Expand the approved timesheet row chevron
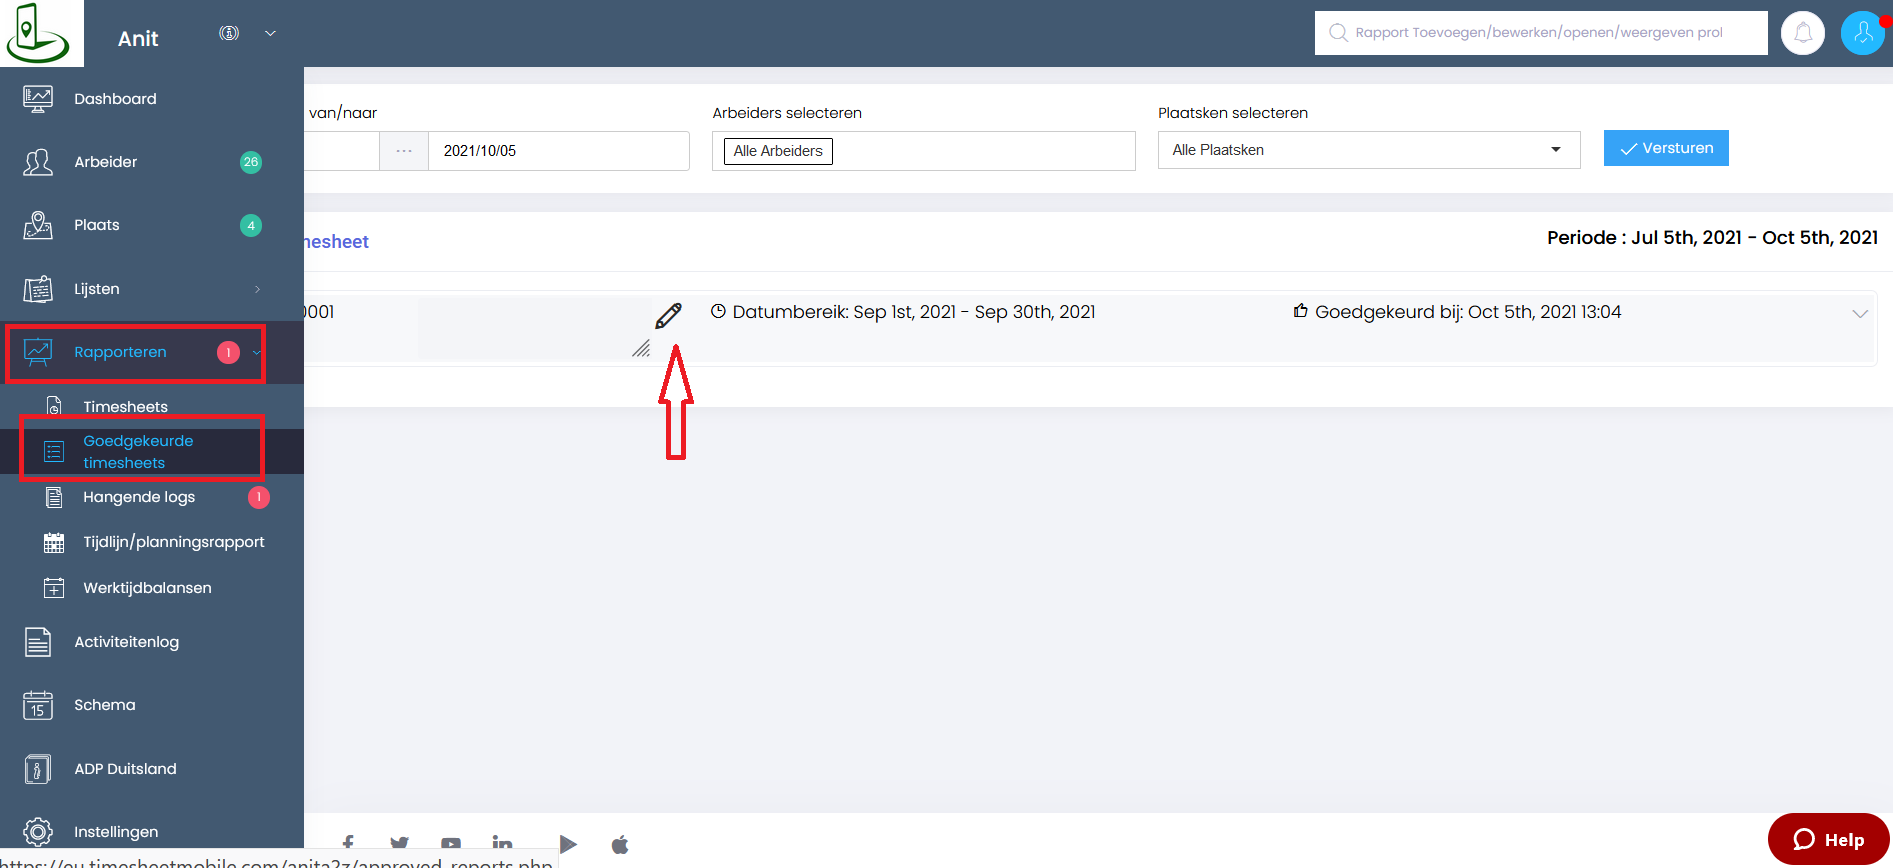The height and width of the screenshot is (868, 1893). [x=1859, y=313]
